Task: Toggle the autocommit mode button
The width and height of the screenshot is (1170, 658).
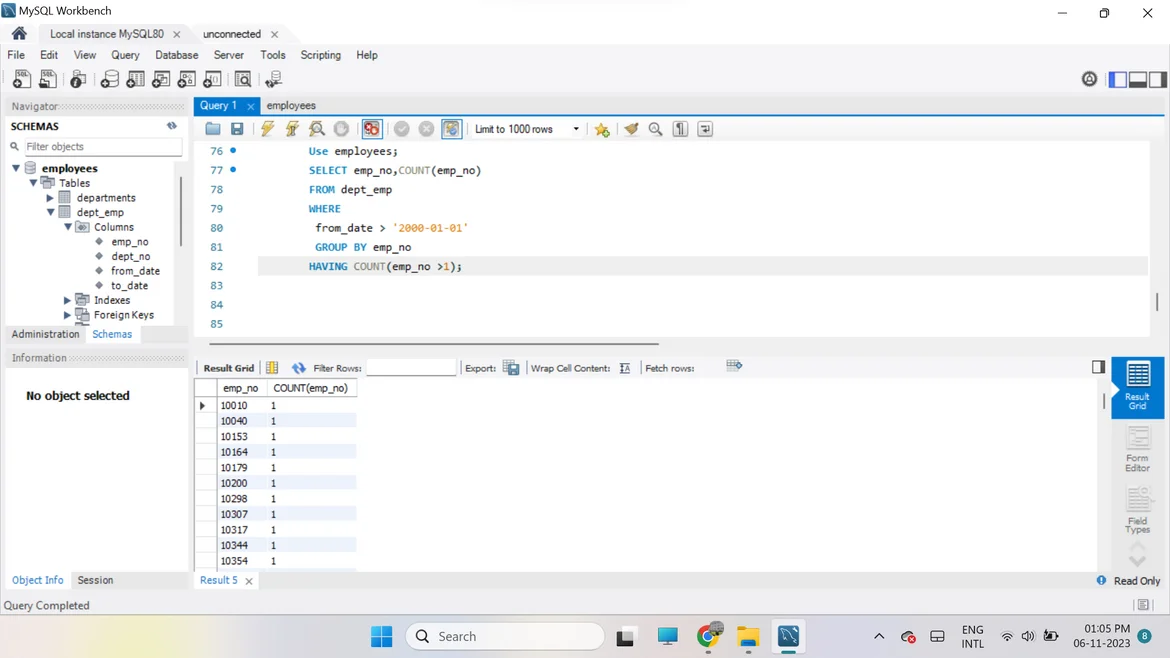Action: tap(451, 129)
